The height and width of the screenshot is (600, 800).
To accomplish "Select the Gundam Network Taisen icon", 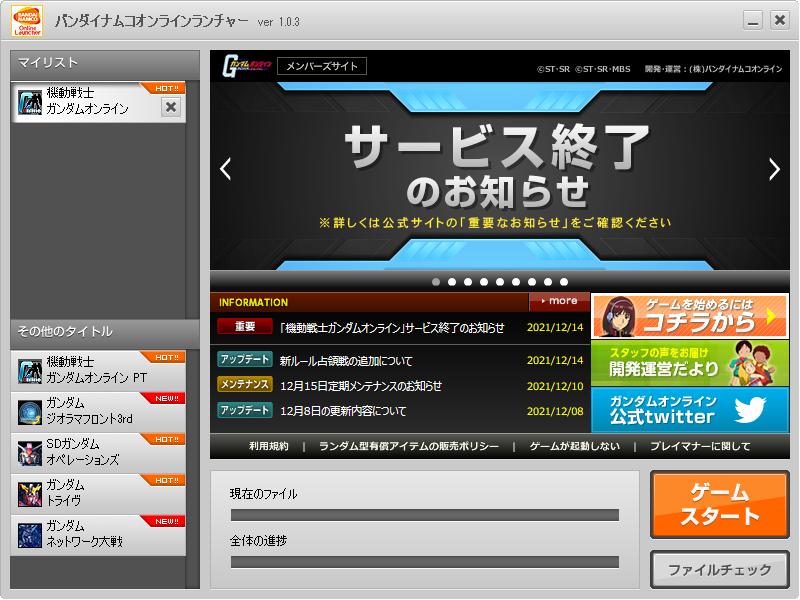I will [x=30, y=535].
